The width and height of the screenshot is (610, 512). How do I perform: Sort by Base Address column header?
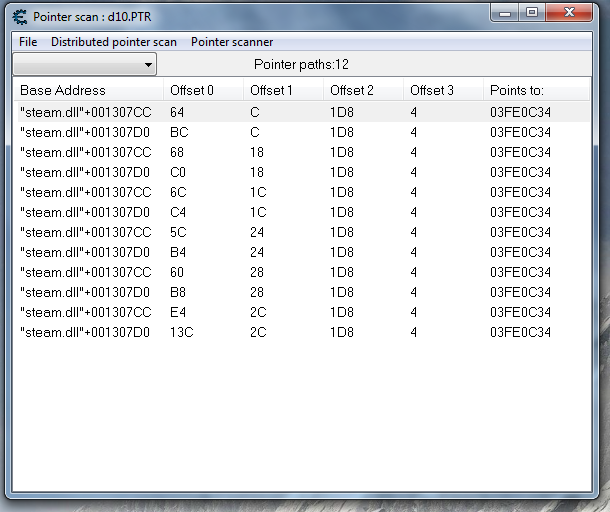pos(62,90)
